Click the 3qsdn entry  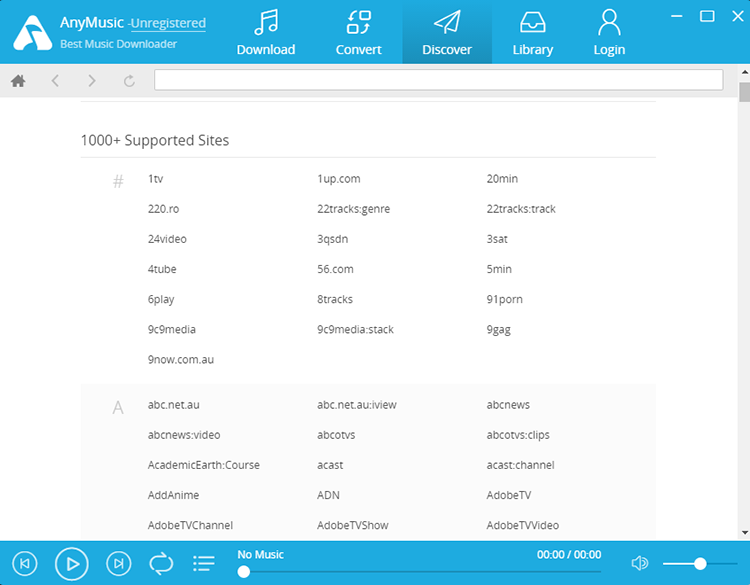(x=332, y=239)
